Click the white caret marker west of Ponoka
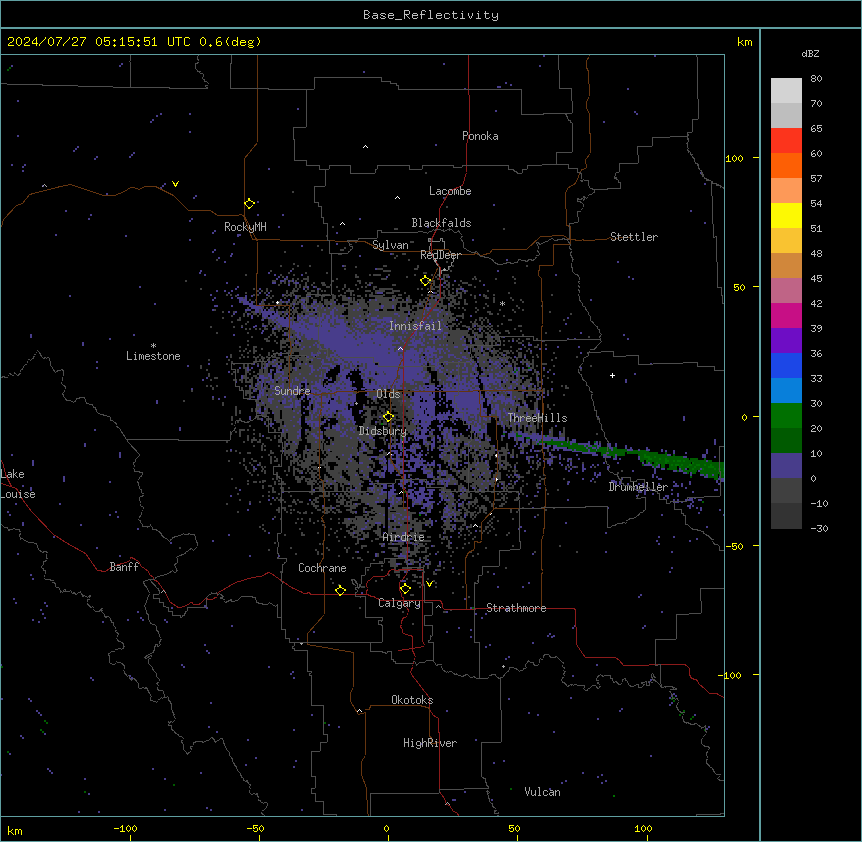 tap(365, 147)
